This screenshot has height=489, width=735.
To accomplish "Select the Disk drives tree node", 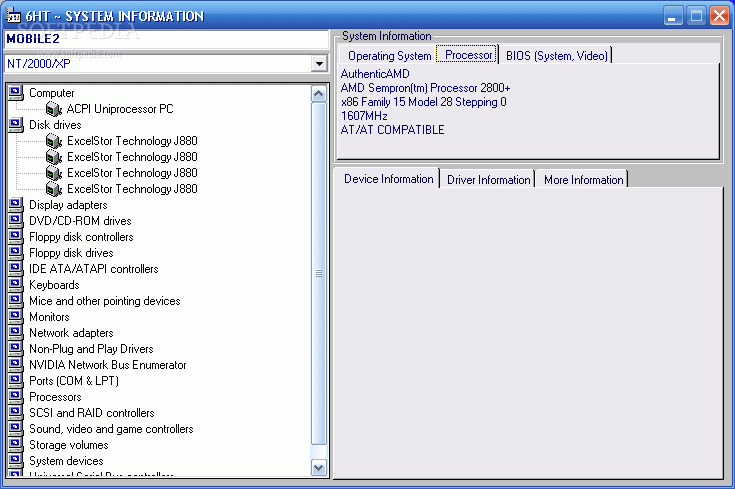I will tap(55, 125).
